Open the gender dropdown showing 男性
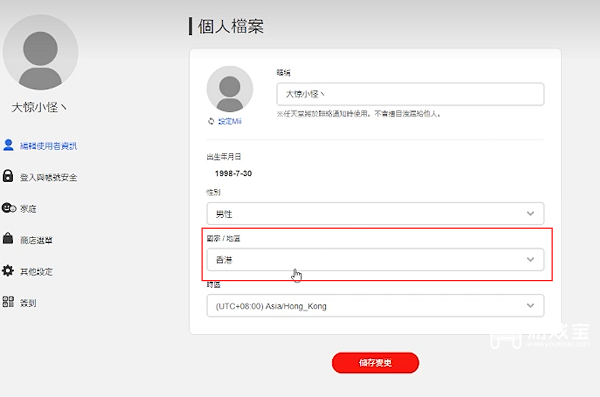 click(x=375, y=214)
